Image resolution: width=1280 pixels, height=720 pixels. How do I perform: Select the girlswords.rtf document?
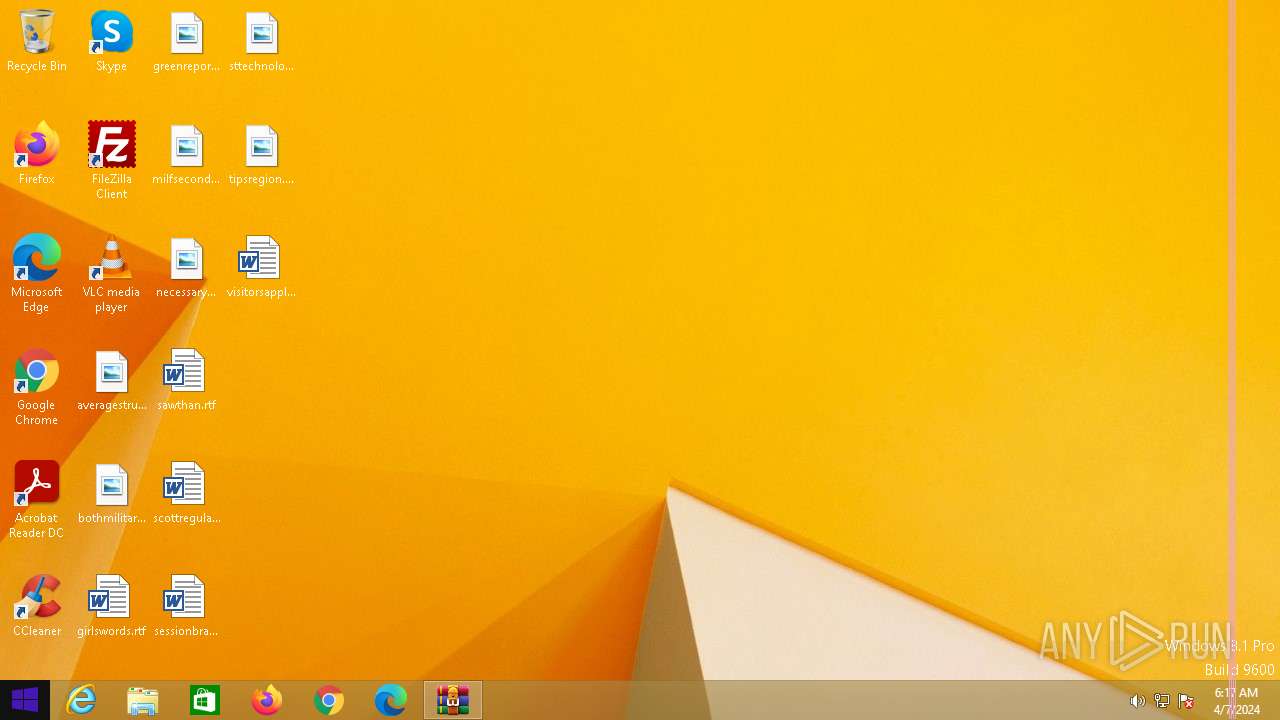pos(111,606)
